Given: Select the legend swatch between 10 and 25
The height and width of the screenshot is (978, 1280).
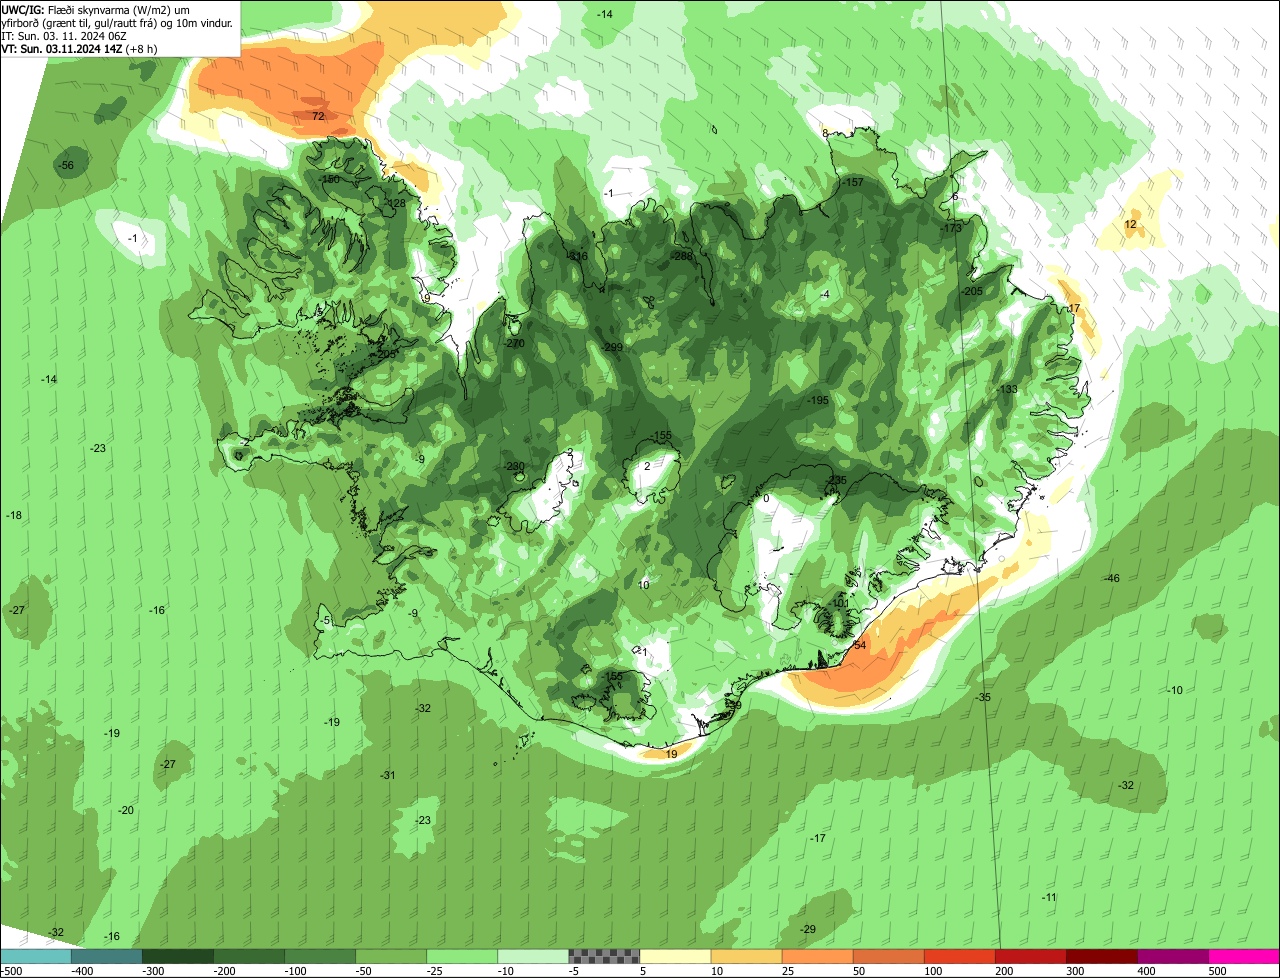Looking at the screenshot, I should (746, 956).
